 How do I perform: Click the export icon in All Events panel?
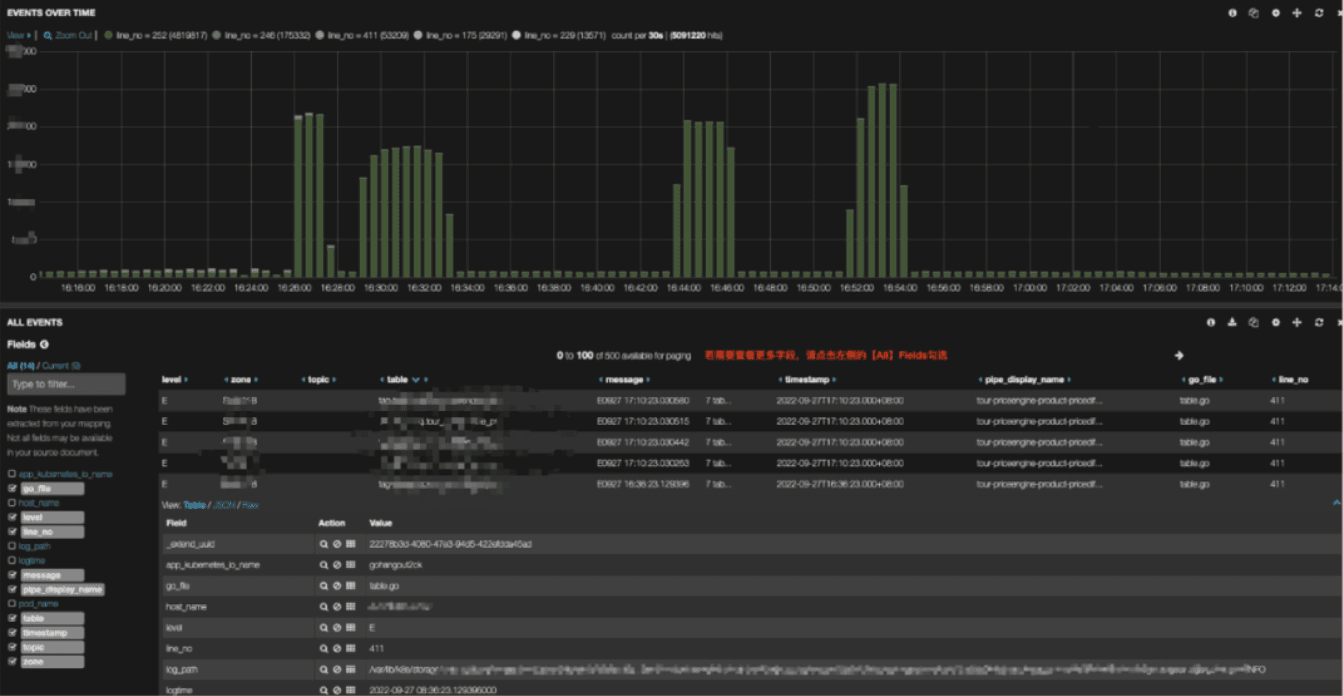(x=1232, y=323)
